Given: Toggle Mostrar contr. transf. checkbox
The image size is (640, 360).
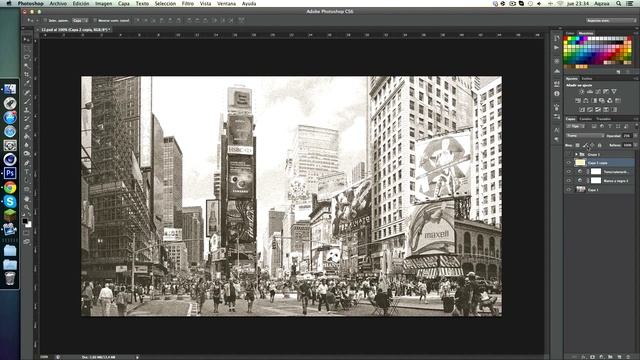Looking at the screenshot, I should 95,20.
